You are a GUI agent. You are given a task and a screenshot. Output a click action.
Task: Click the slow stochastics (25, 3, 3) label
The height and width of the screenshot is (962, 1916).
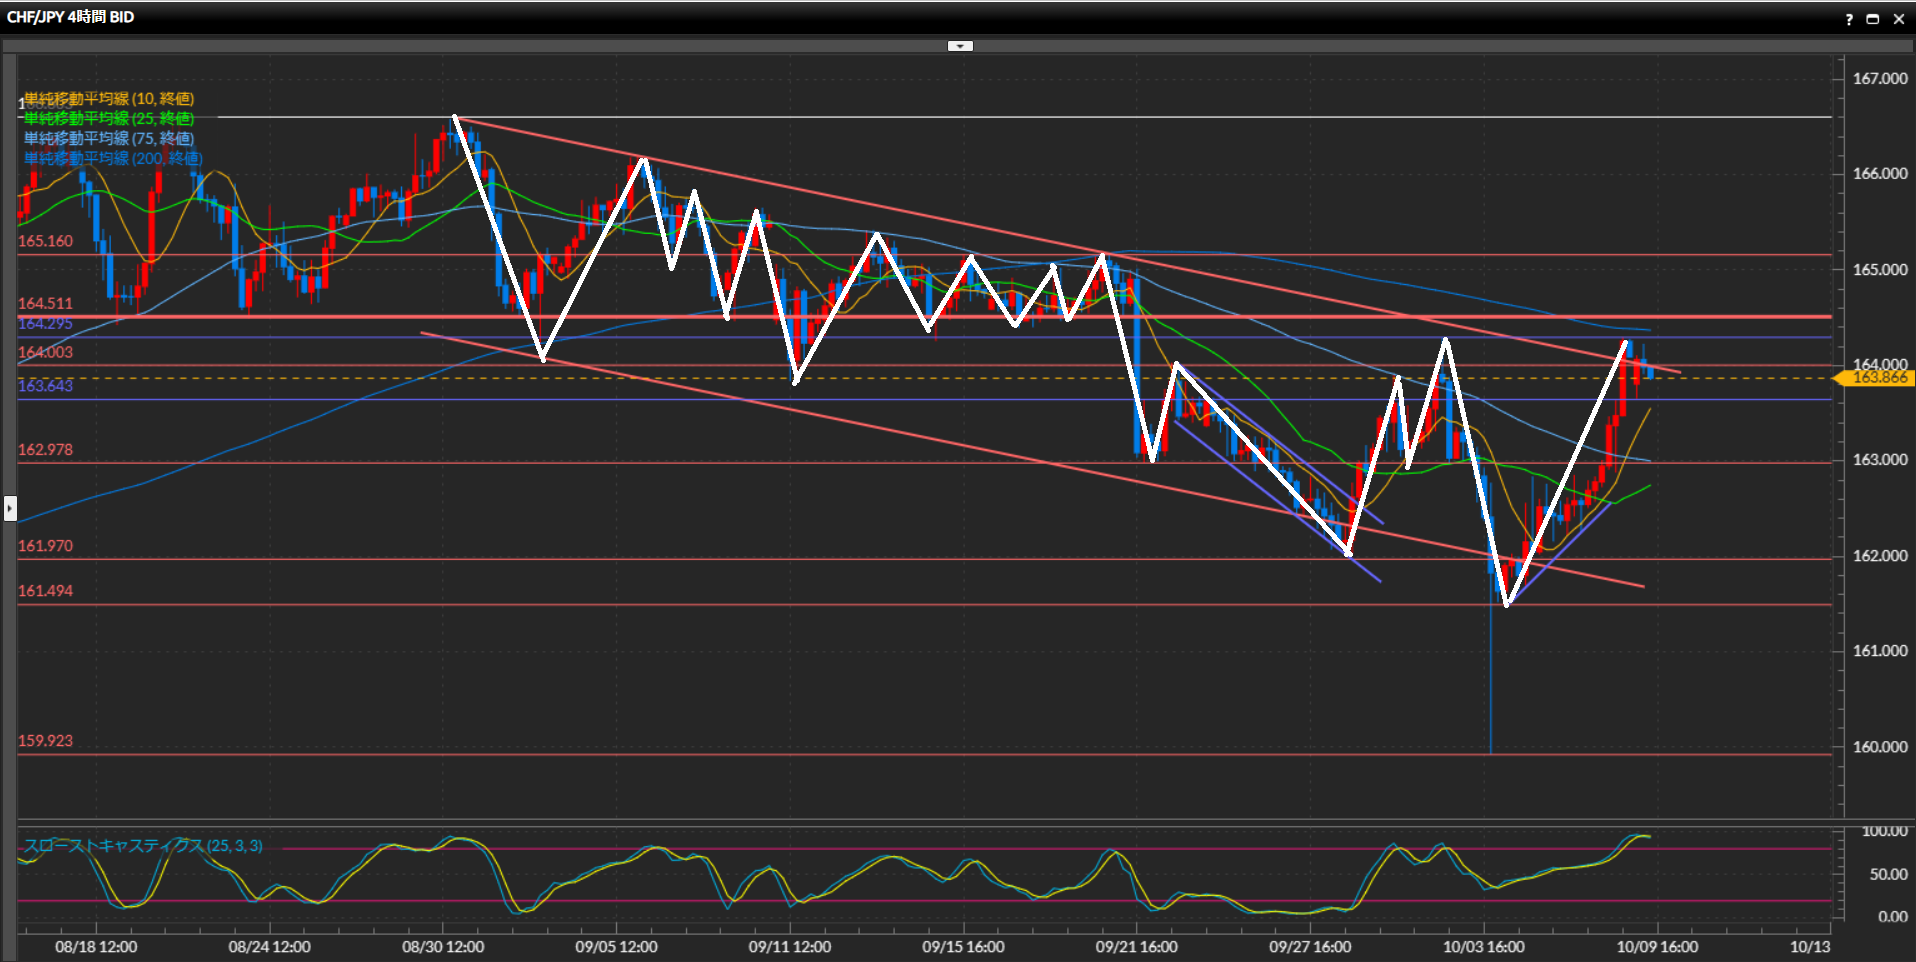point(143,846)
